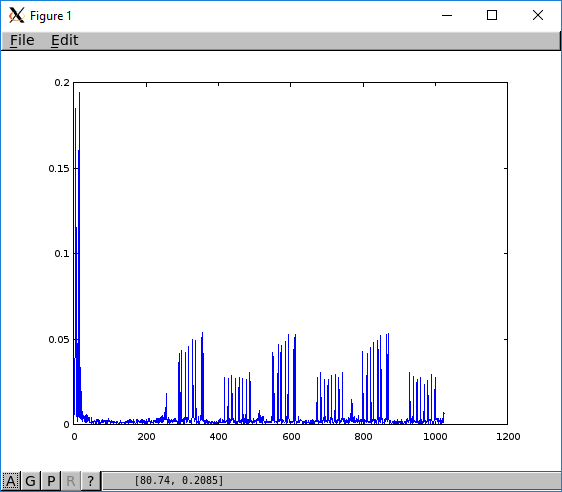The height and width of the screenshot is (492, 562).
Task: Click the Figure 1 title text
Action: tap(51, 16)
